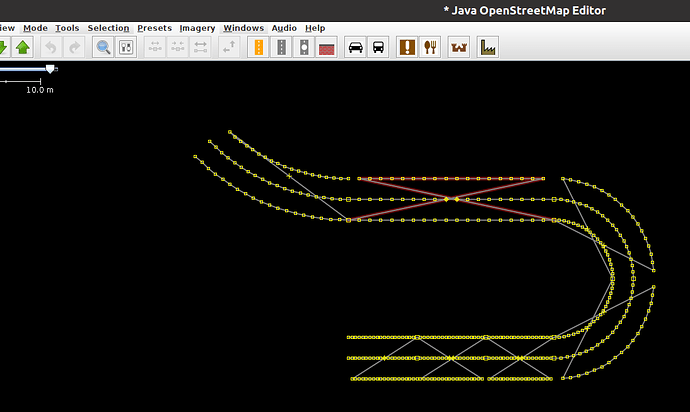Select the factory preset icon
This screenshot has height=412, width=690.
488,47
